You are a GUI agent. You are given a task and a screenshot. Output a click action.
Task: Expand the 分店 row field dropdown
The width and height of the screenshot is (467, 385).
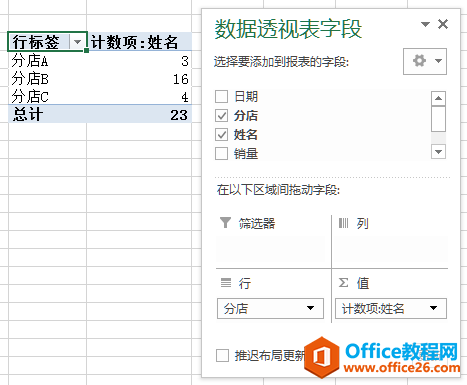310,308
